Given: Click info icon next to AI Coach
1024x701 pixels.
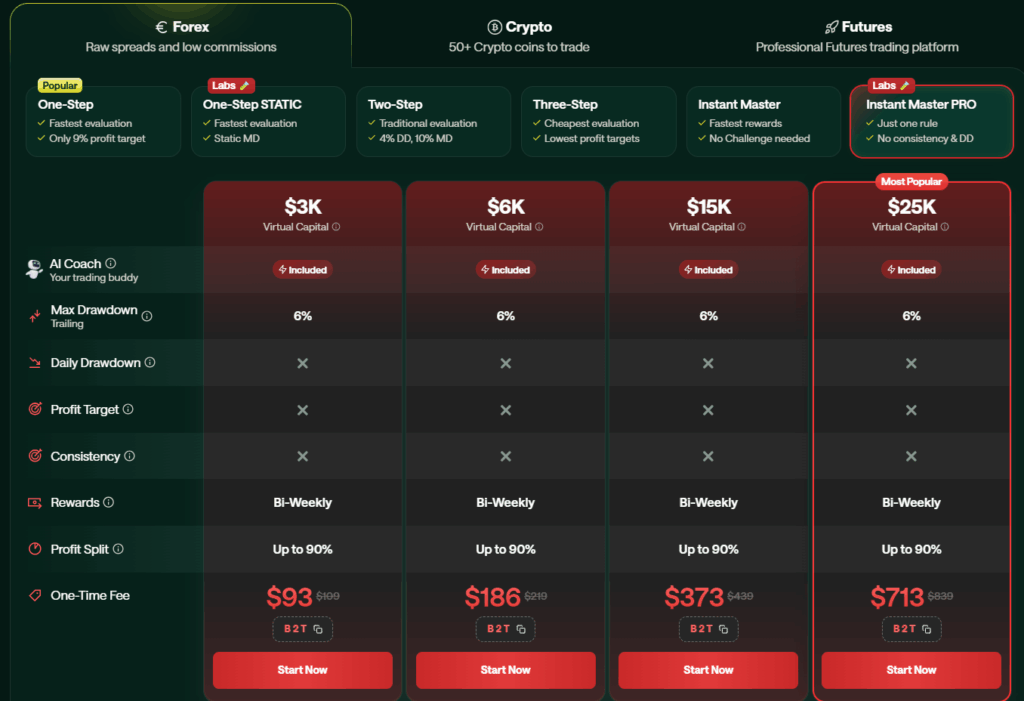Looking at the screenshot, I should (111, 264).
